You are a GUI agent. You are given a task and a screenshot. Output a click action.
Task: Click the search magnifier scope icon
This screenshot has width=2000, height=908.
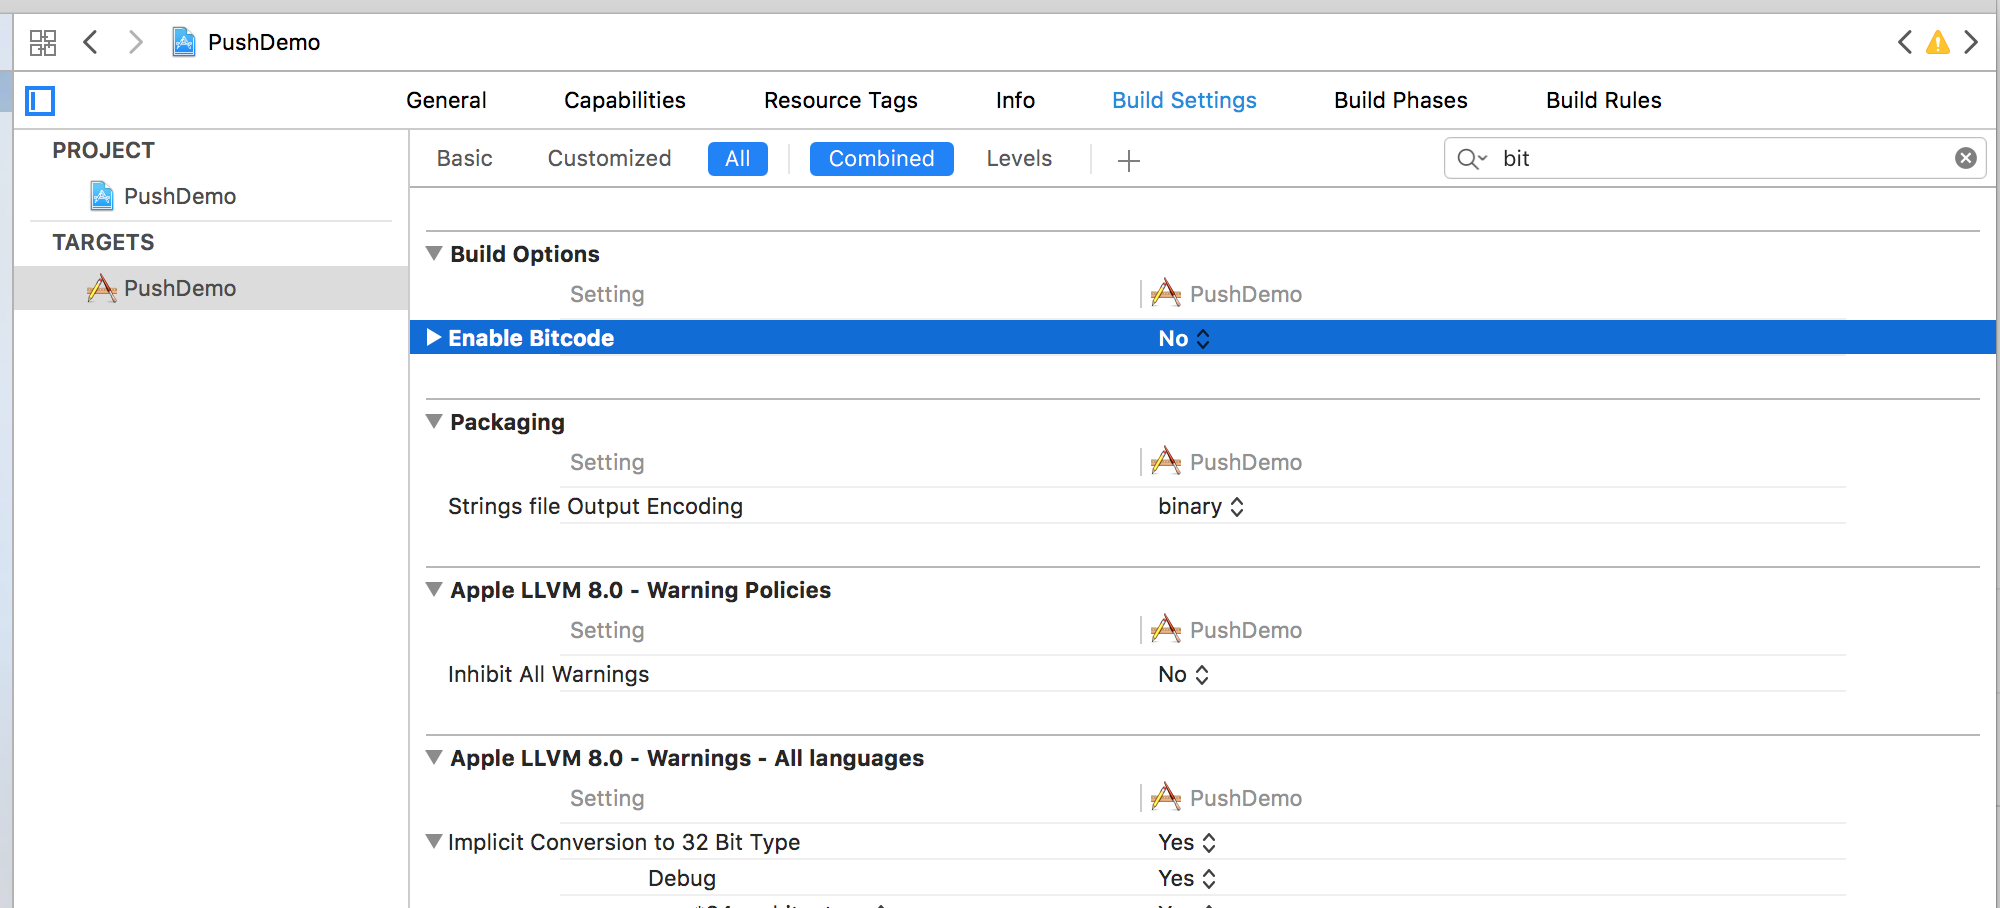(1471, 159)
